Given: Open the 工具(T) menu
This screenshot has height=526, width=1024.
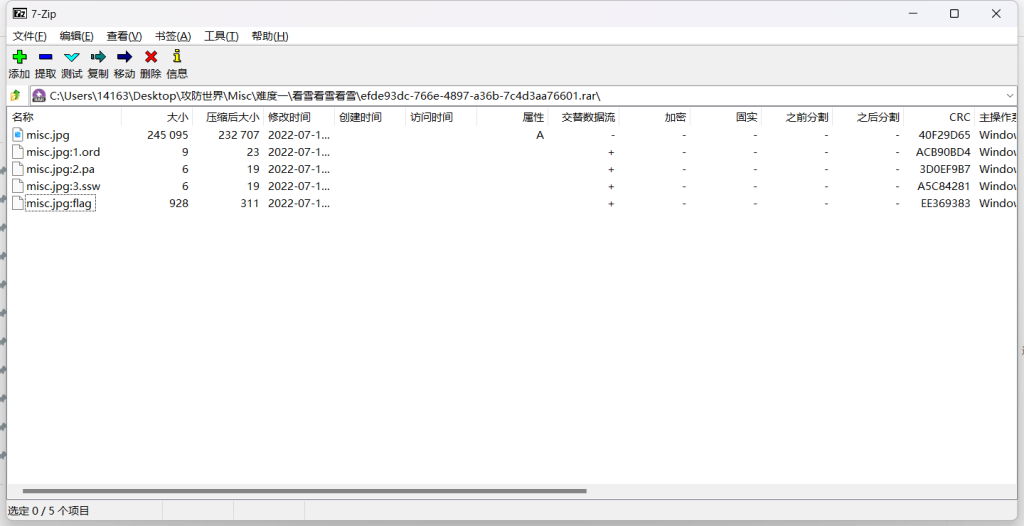Looking at the screenshot, I should 221,36.
